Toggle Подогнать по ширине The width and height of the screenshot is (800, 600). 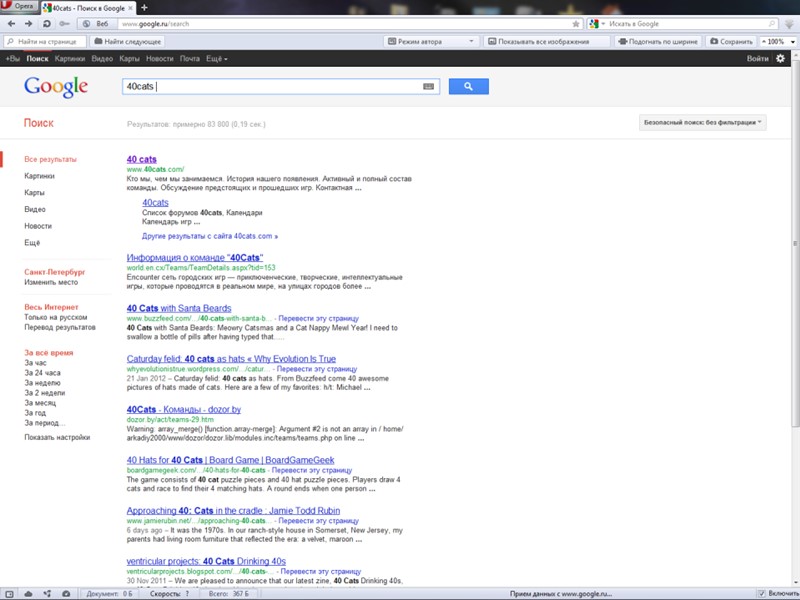658,41
